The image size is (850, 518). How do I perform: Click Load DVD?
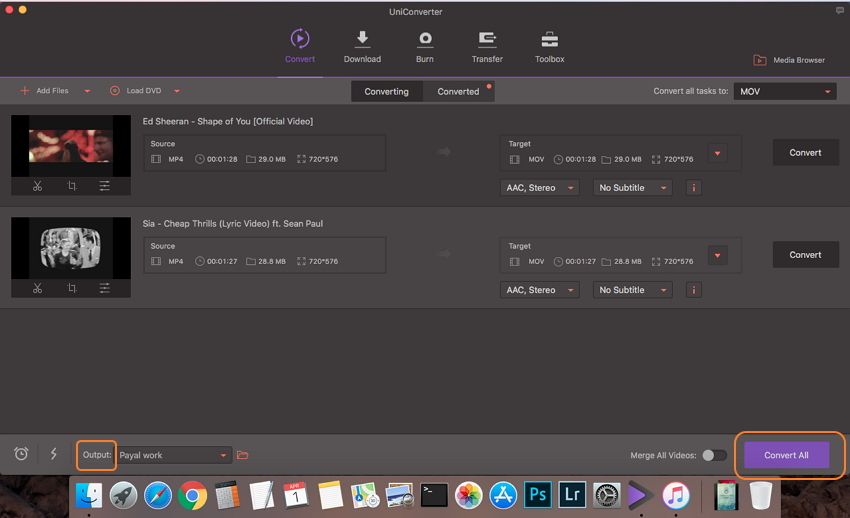(136, 90)
